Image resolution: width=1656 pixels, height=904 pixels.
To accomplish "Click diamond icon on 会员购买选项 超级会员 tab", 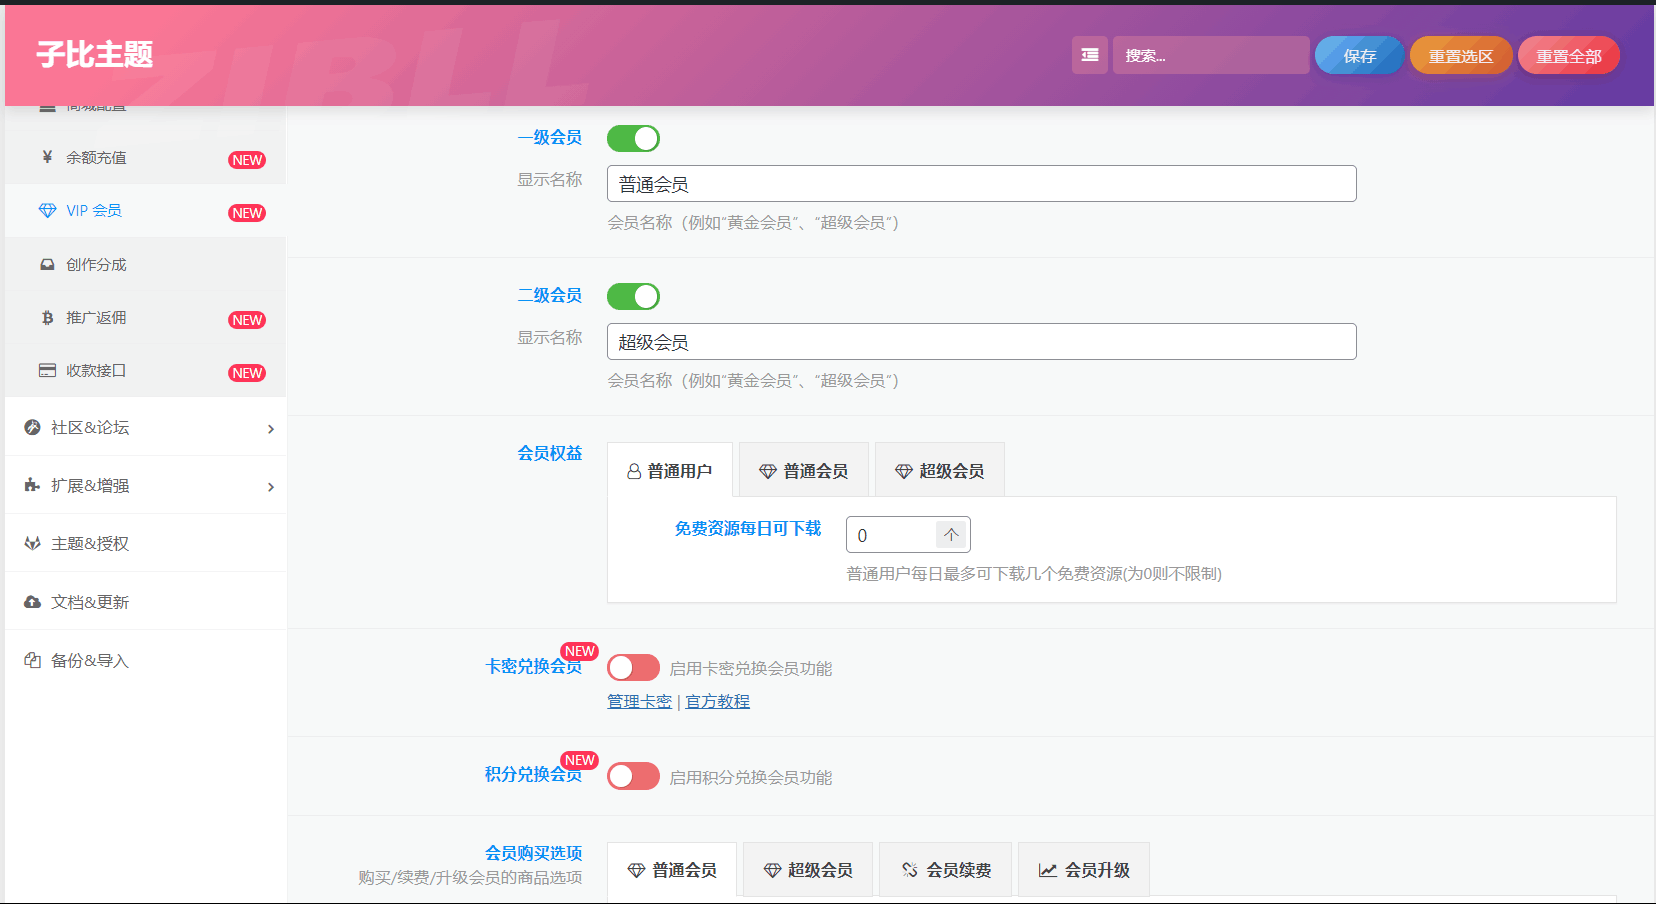I will [x=772, y=870].
